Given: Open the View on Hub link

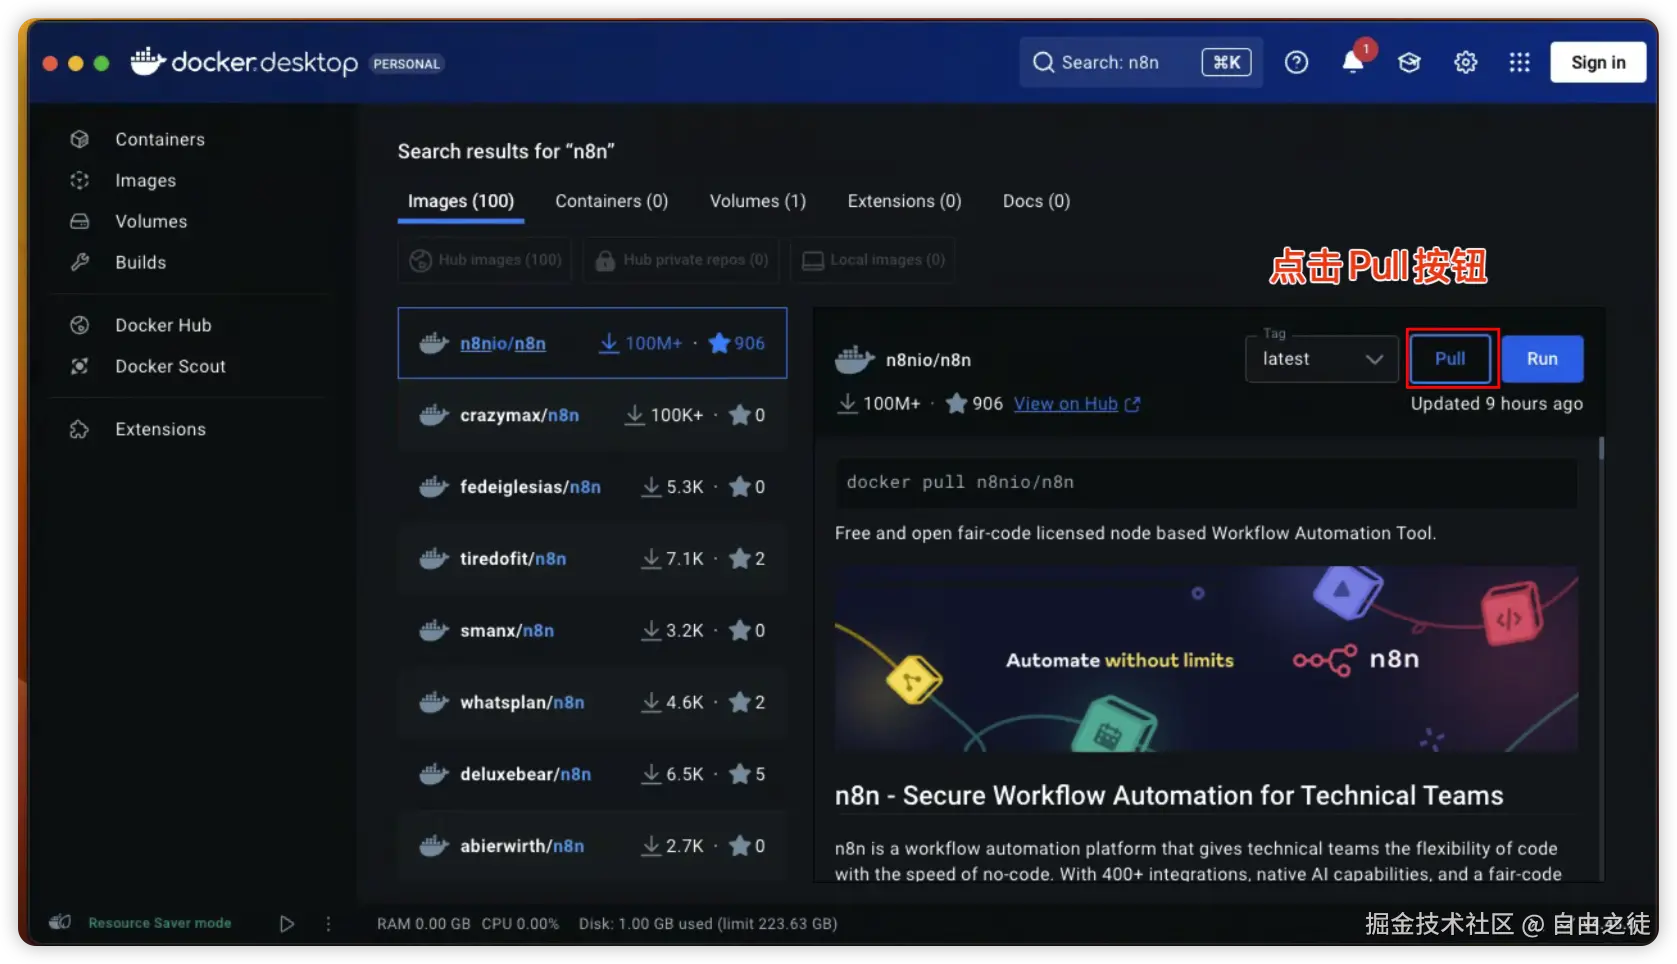Looking at the screenshot, I should (1066, 404).
